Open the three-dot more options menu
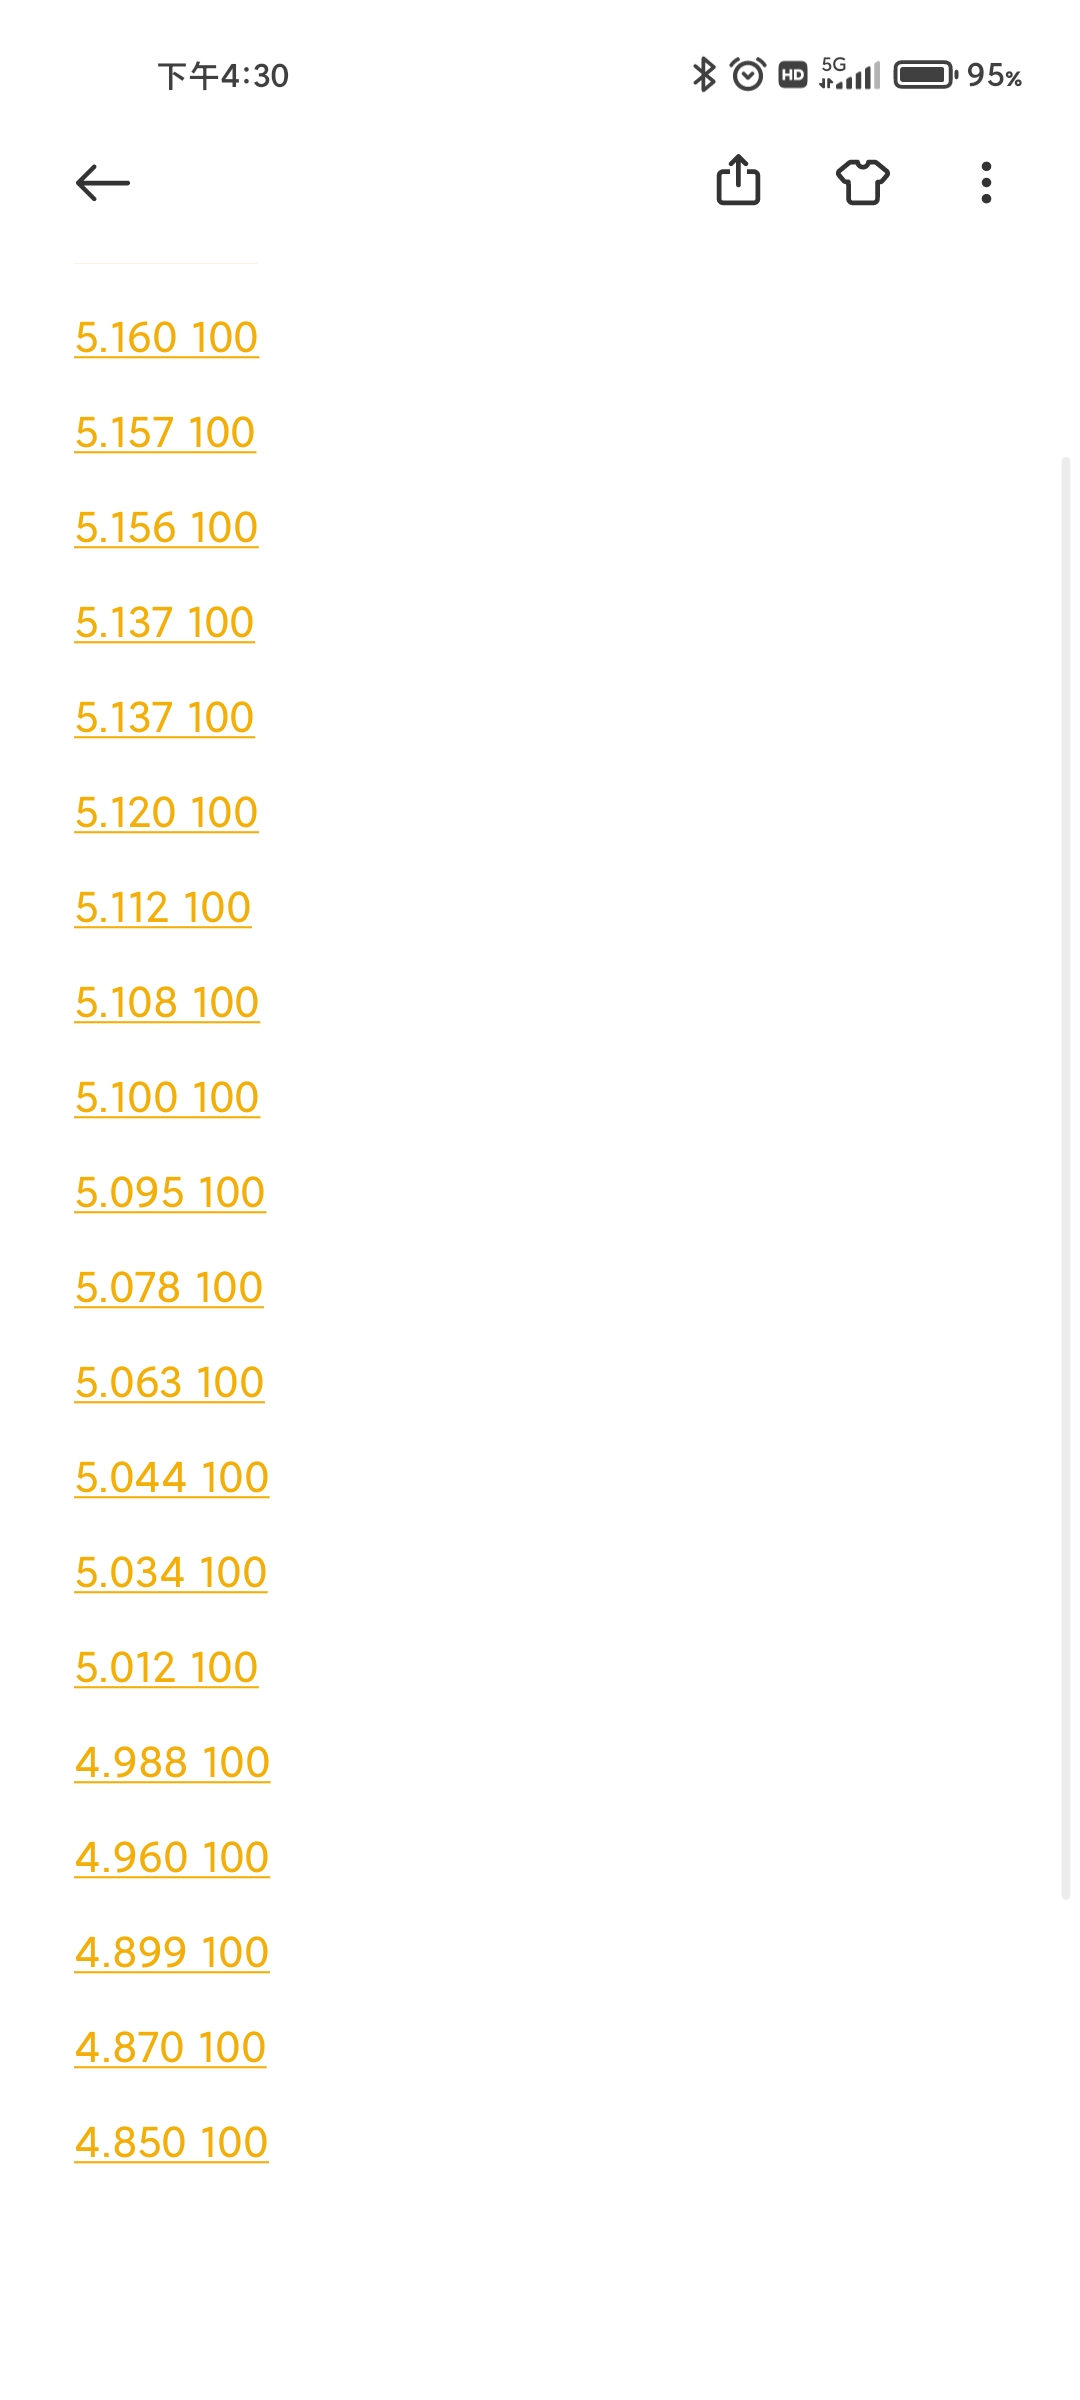Screen dimensions: 1080x2400 [986, 183]
